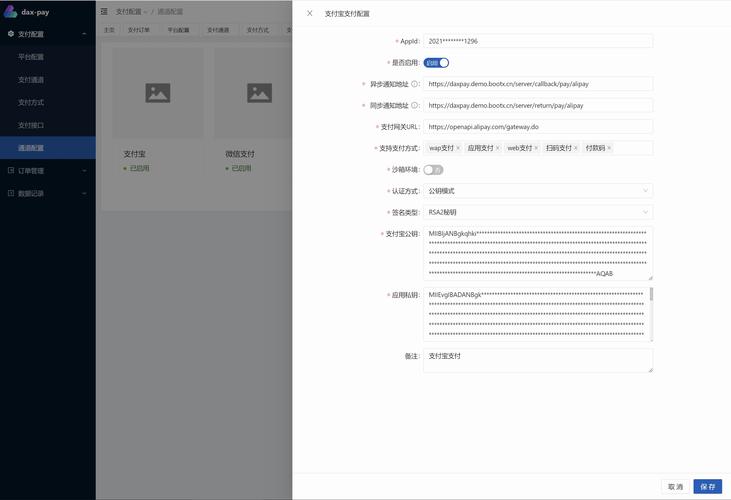
Task: Click the dax-pay title text
Action: click(x=35, y=12)
